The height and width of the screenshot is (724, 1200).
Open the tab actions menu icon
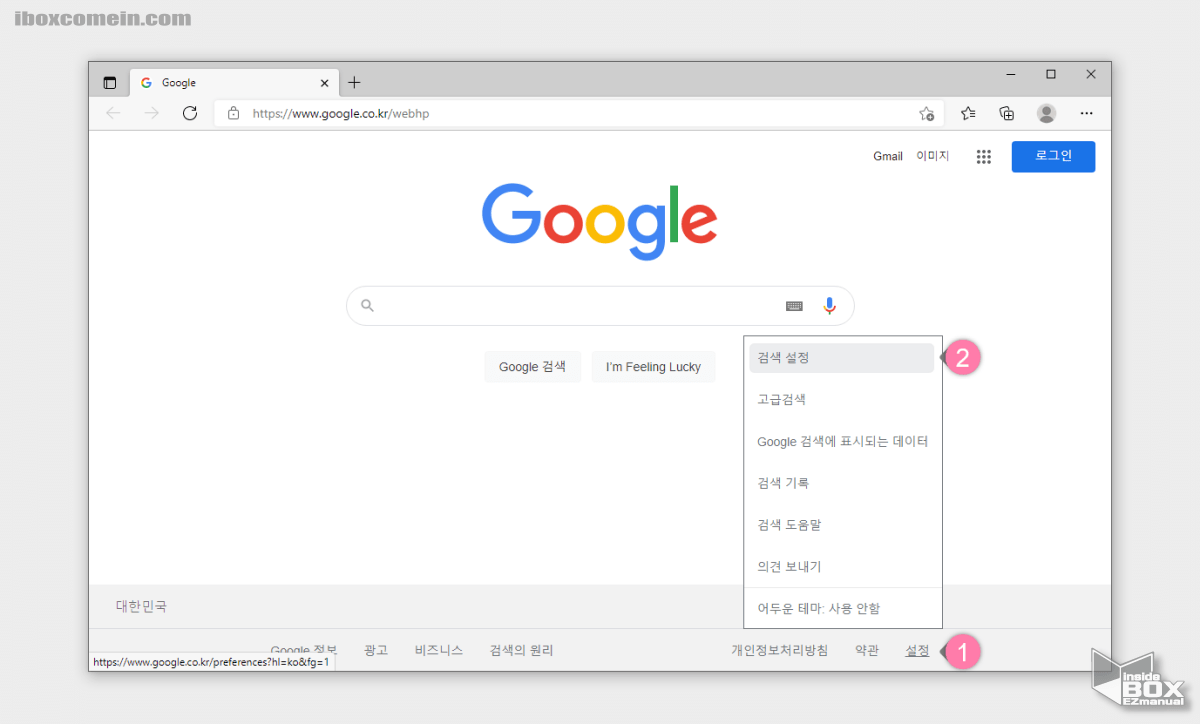[x=110, y=83]
